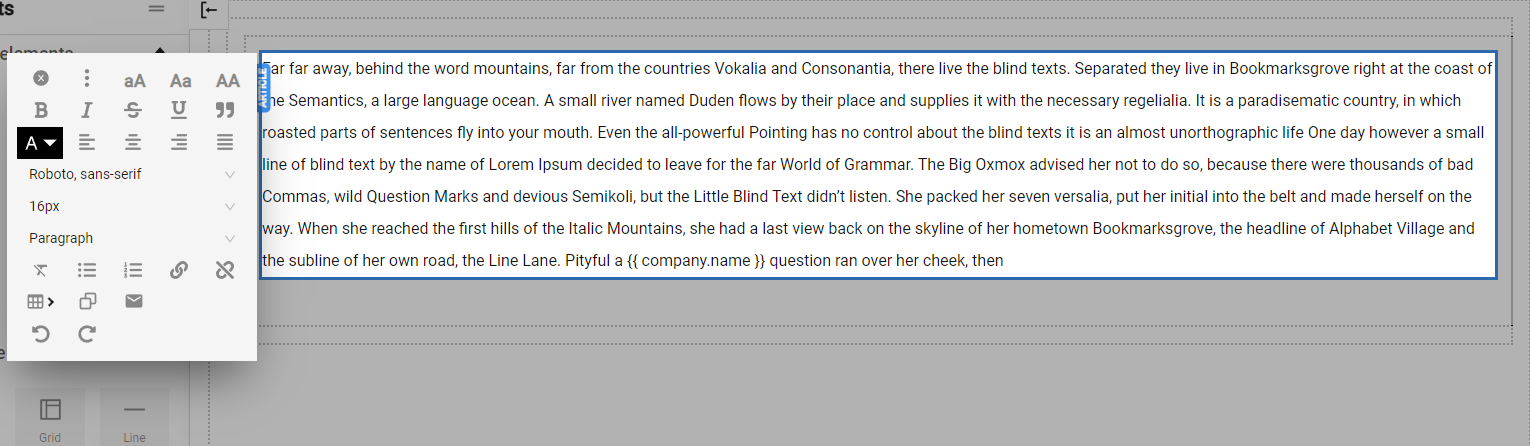
Task: Open the Paragraph format dropdown
Action: [x=132, y=238]
